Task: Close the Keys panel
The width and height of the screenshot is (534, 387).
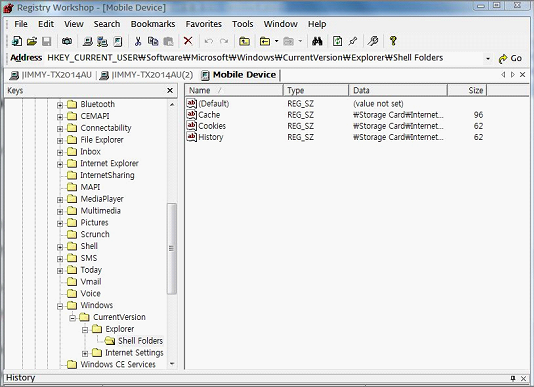Action: click(x=170, y=90)
